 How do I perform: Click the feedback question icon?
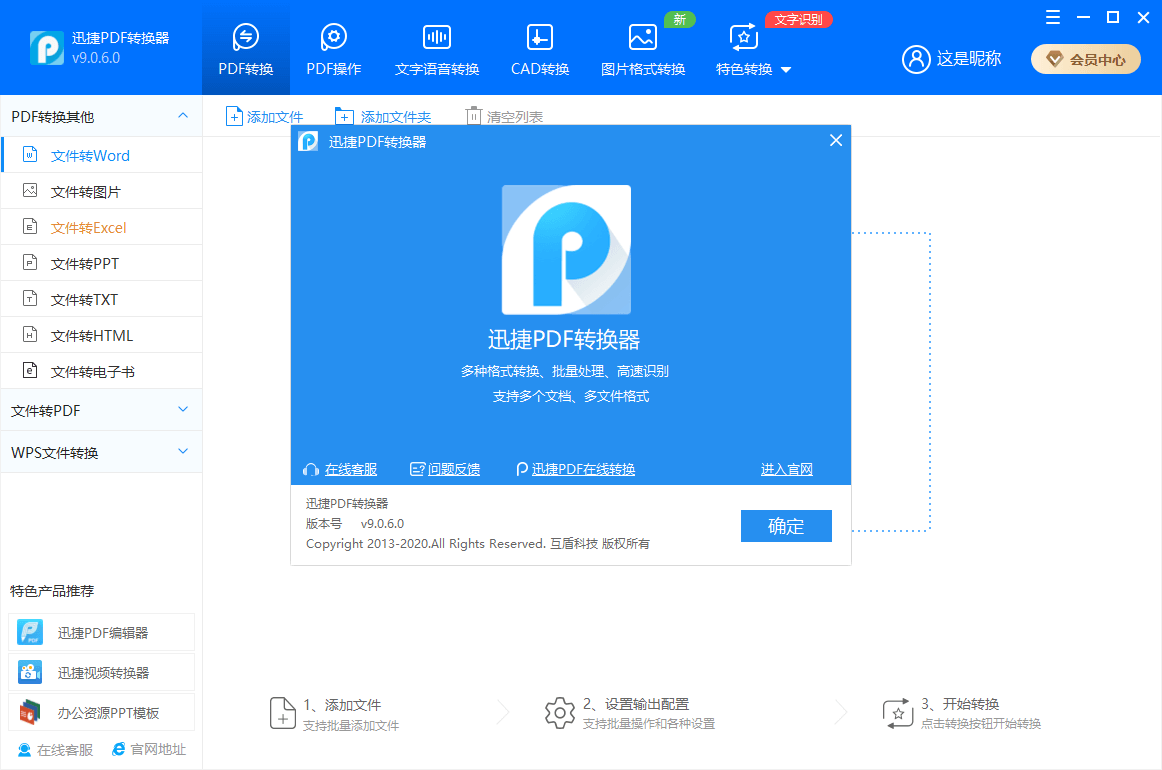click(417, 470)
